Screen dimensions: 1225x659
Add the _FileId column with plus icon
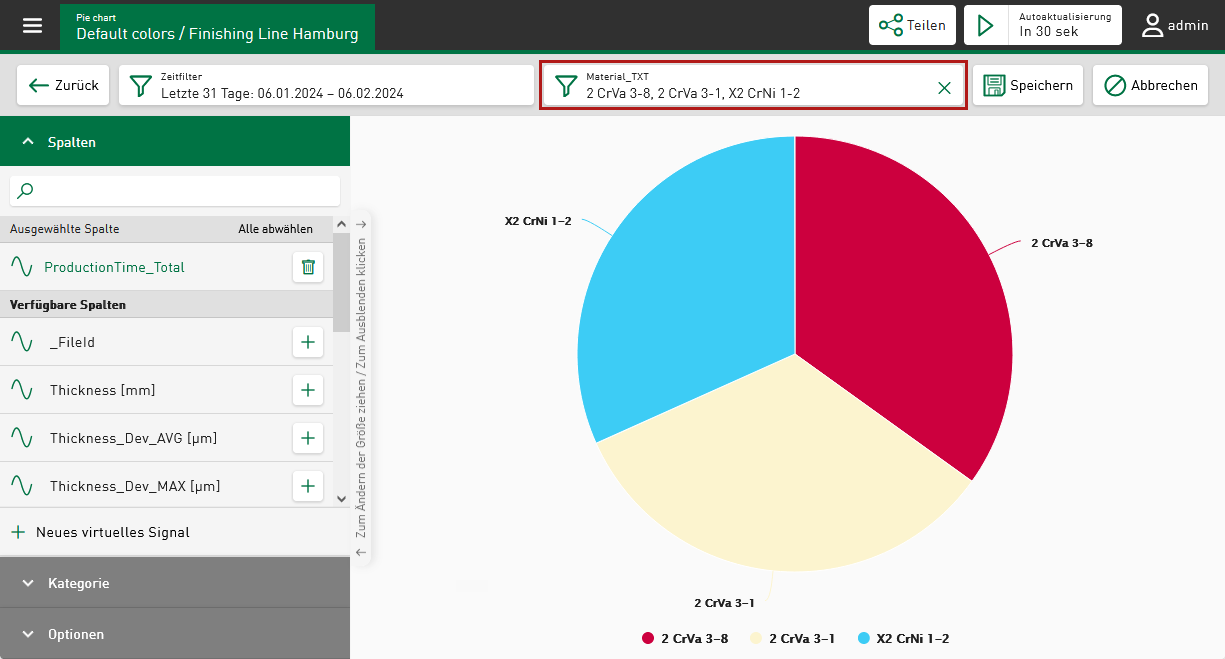point(308,342)
